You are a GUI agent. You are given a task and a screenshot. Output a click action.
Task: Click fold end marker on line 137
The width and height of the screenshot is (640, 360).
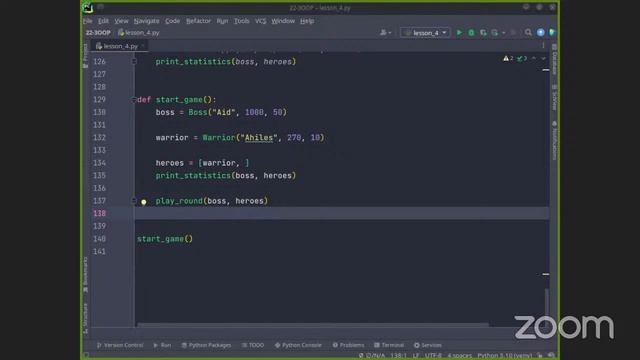(x=133, y=201)
